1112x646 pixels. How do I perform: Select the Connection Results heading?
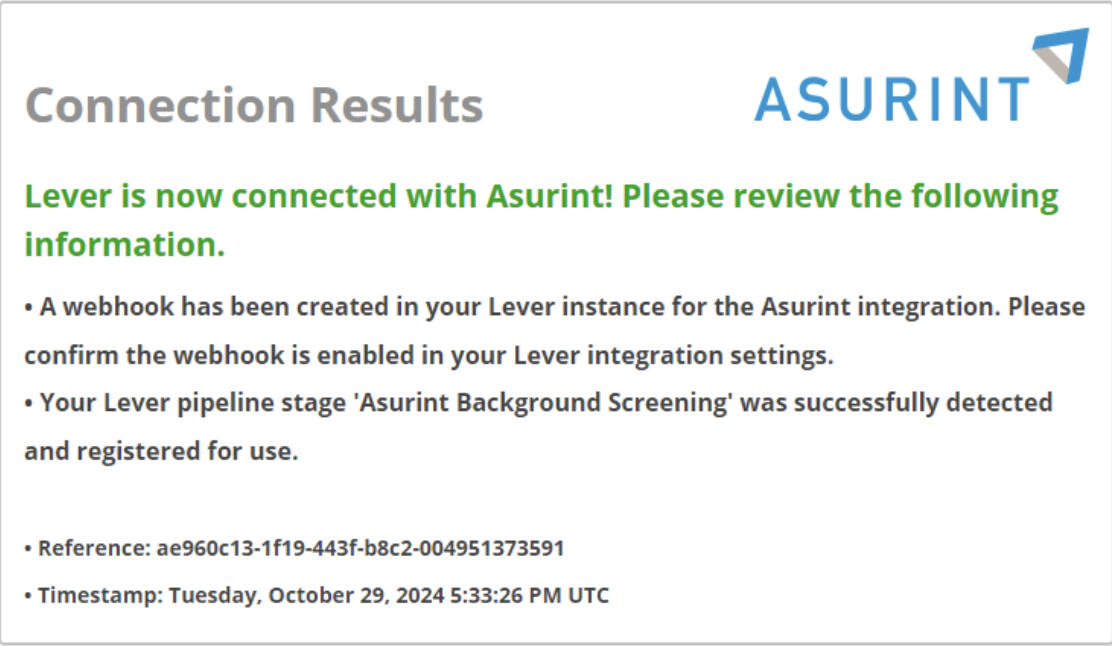(x=254, y=106)
